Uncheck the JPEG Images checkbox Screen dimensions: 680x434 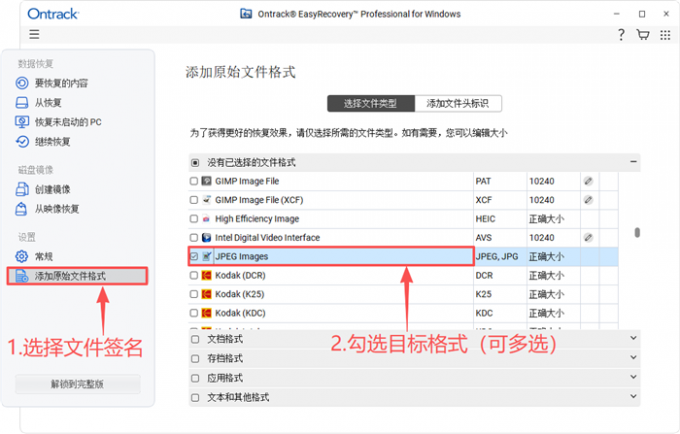(x=194, y=257)
